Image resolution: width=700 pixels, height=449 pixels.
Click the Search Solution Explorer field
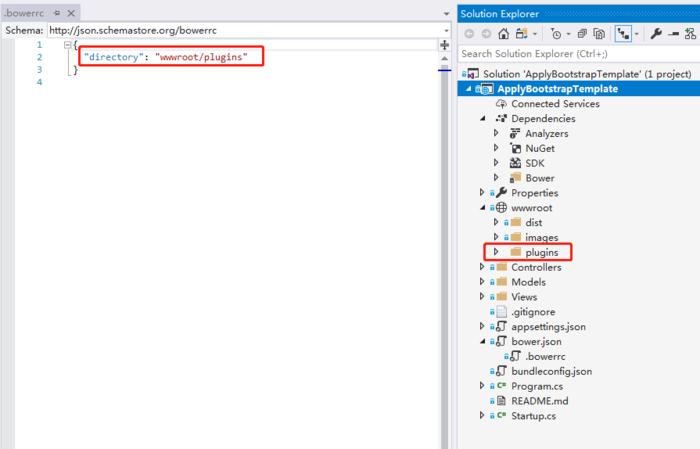pyautogui.click(x=579, y=54)
